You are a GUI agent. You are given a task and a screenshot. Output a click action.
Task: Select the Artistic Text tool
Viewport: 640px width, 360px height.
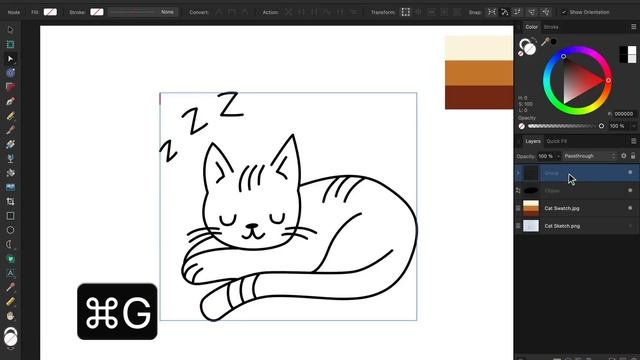click(x=11, y=273)
